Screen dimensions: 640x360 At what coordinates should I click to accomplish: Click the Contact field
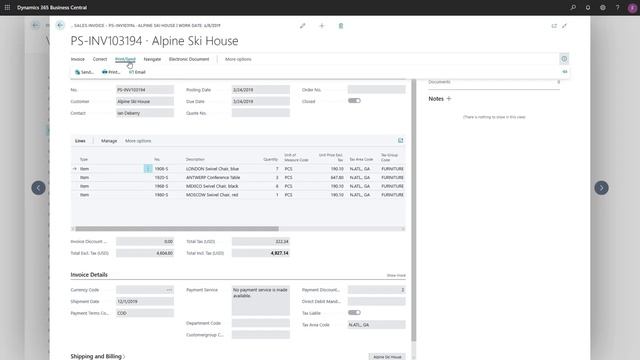tap(145, 113)
